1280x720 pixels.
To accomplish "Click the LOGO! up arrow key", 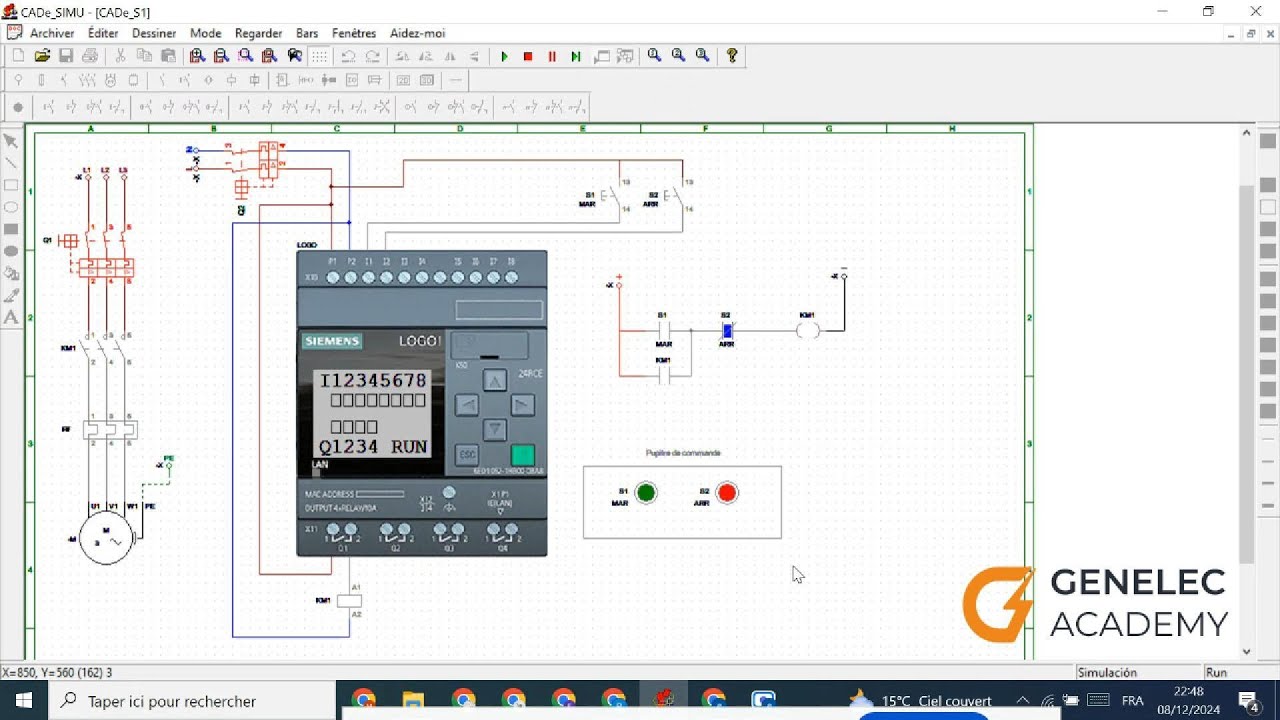I will pyautogui.click(x=495, y=380).
